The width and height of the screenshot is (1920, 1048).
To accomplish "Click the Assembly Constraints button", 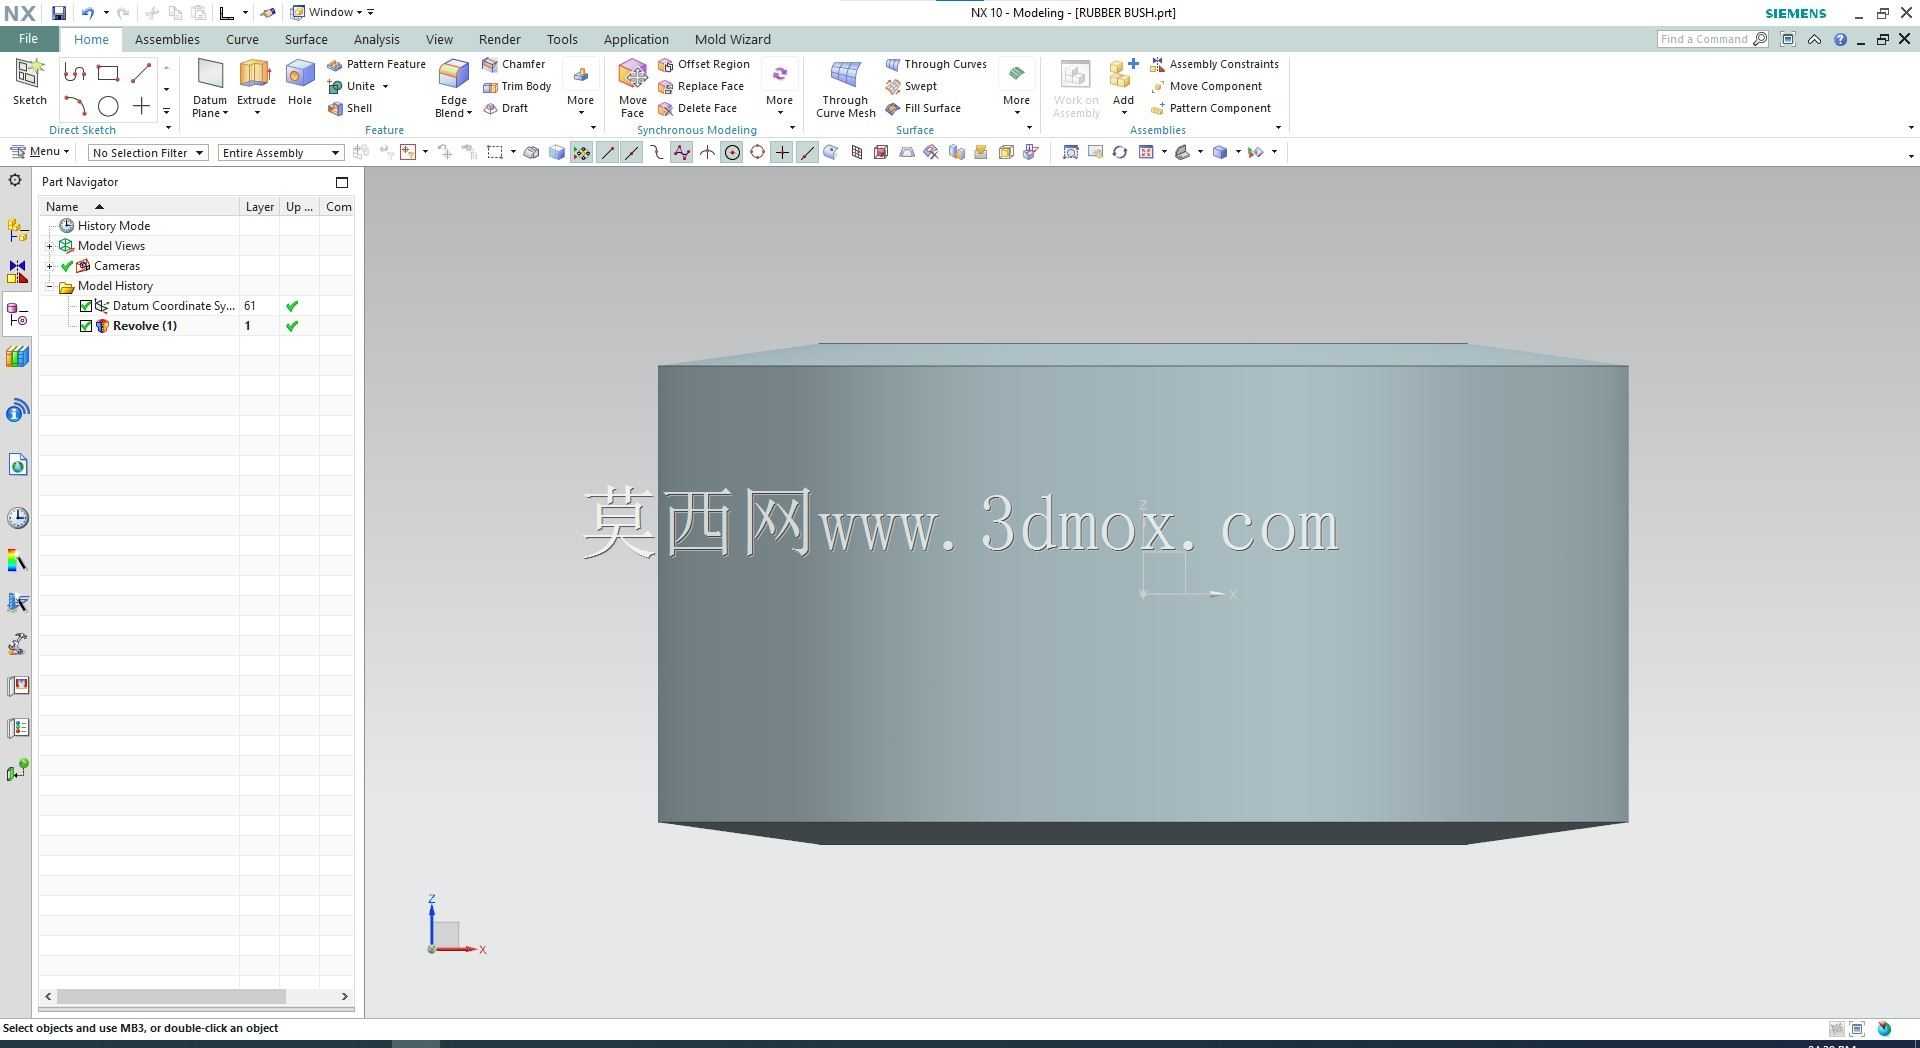I will coord(1214,64).
